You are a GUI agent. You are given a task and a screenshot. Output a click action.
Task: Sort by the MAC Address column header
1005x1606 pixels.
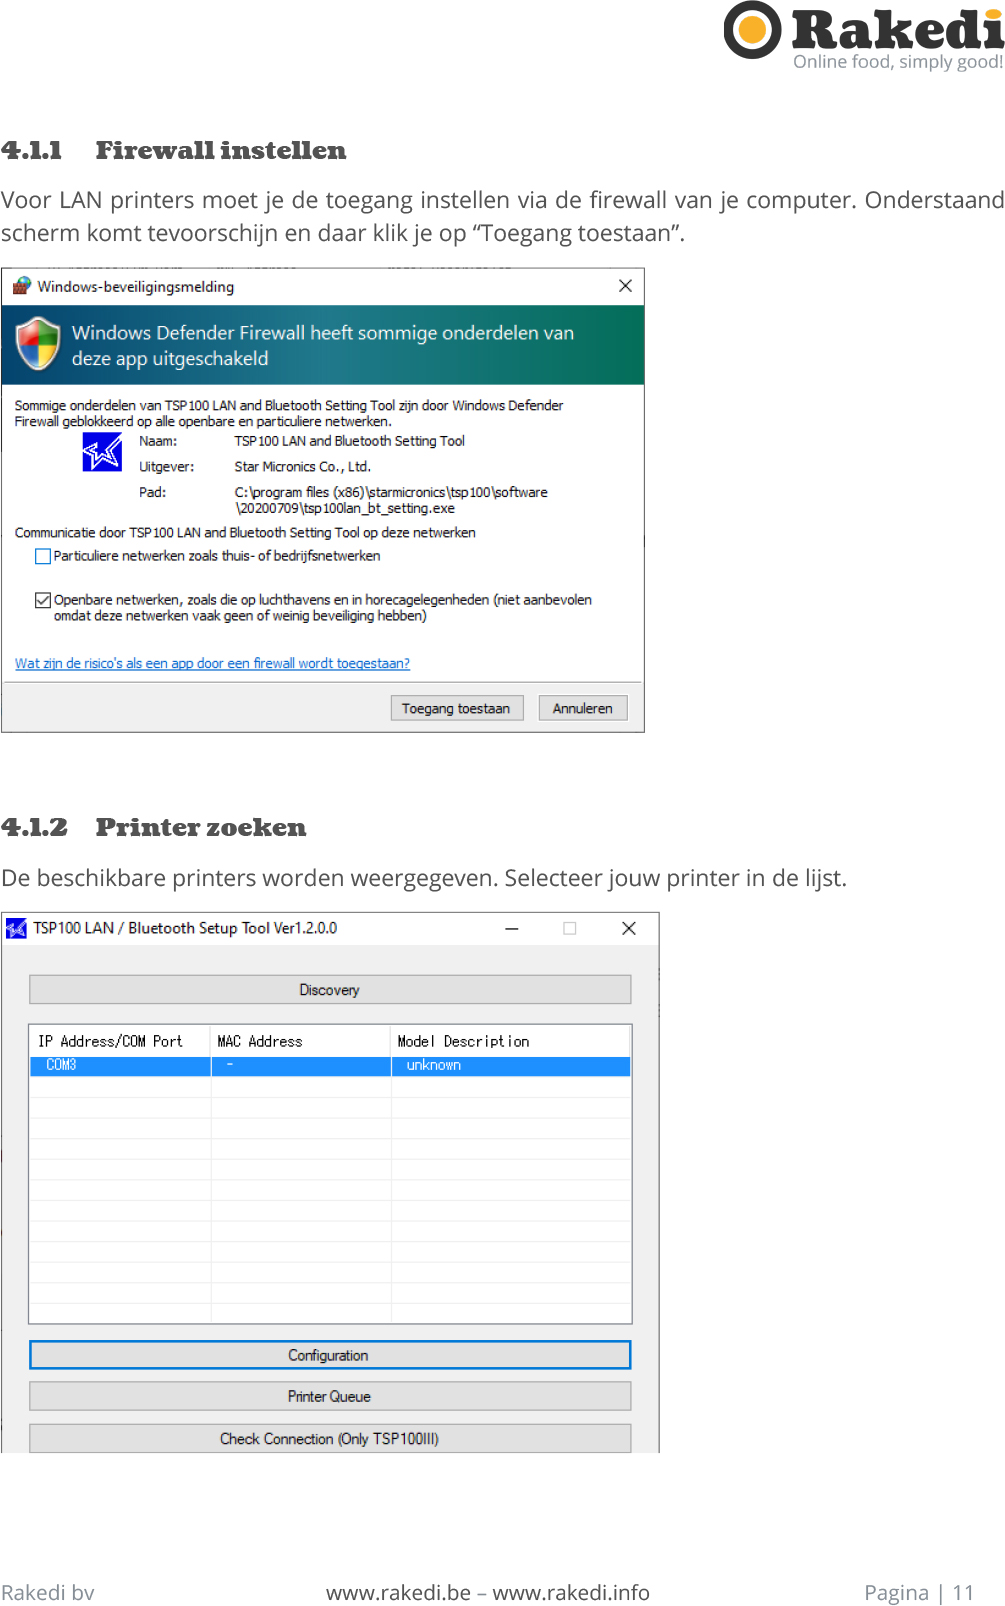[260, 1041]
